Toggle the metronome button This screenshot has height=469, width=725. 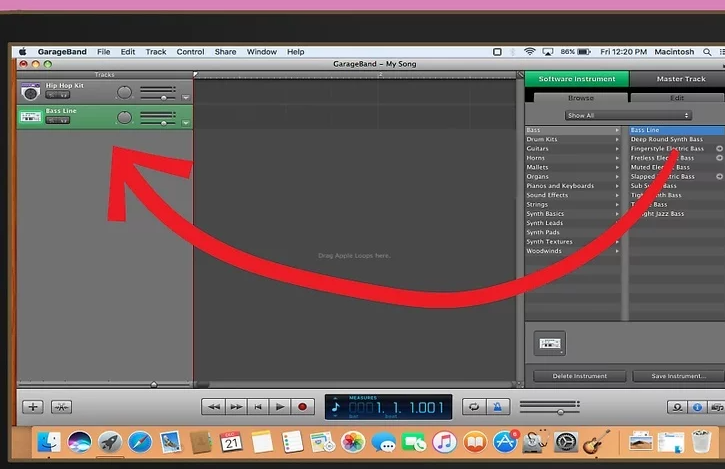[498, 407]
